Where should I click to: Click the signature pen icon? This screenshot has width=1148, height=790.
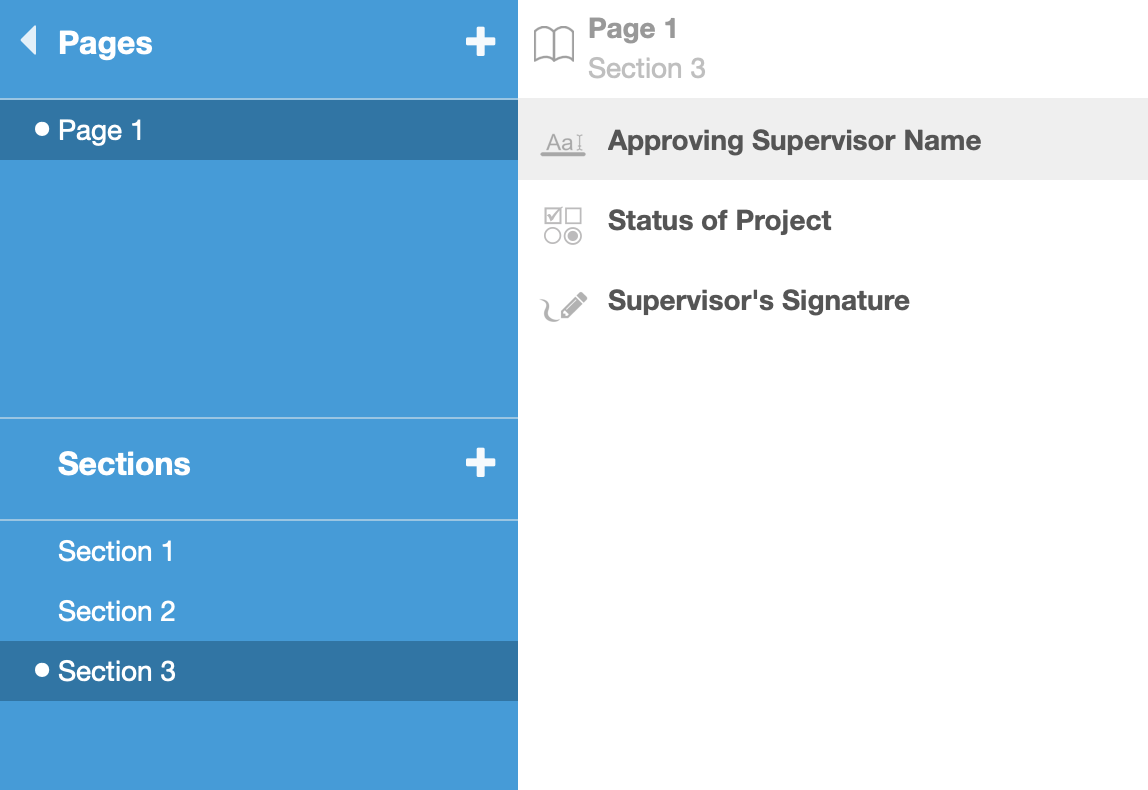tap(564, 306)
